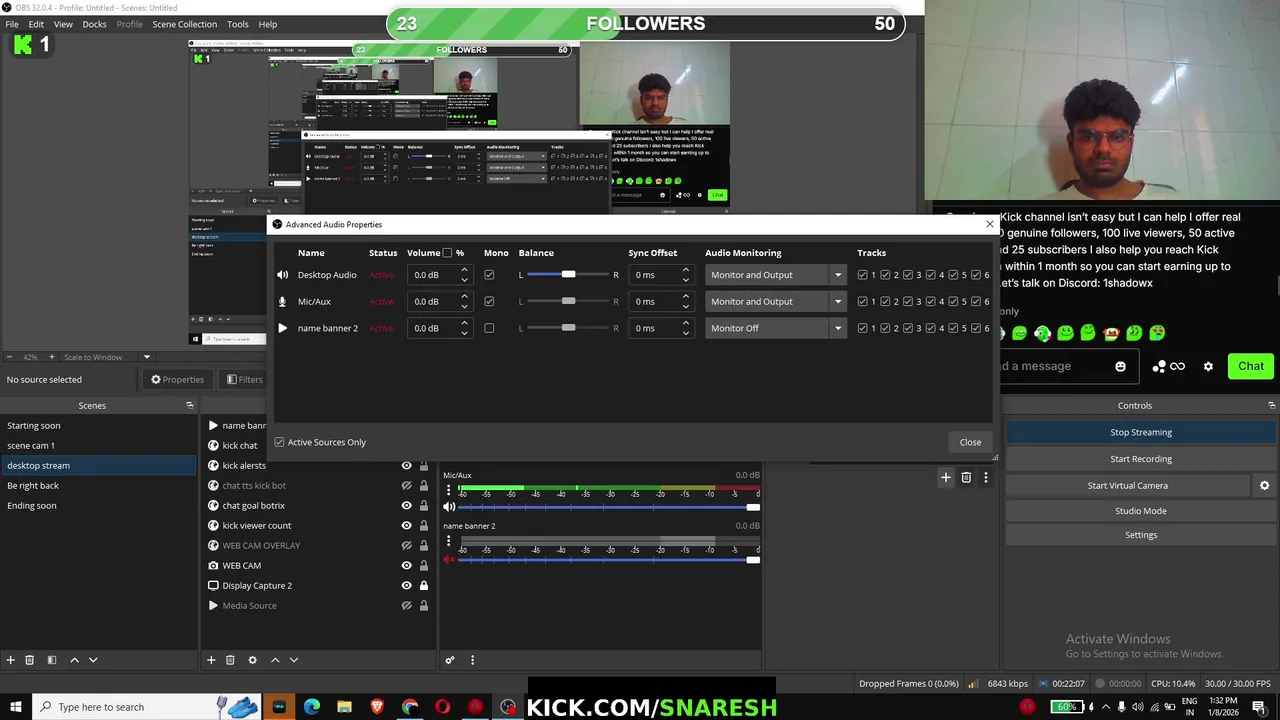Open emoji picker in Kick chat box
Image resolution: width=1280 pixels, height=720 pixels.
[1120, 367]
